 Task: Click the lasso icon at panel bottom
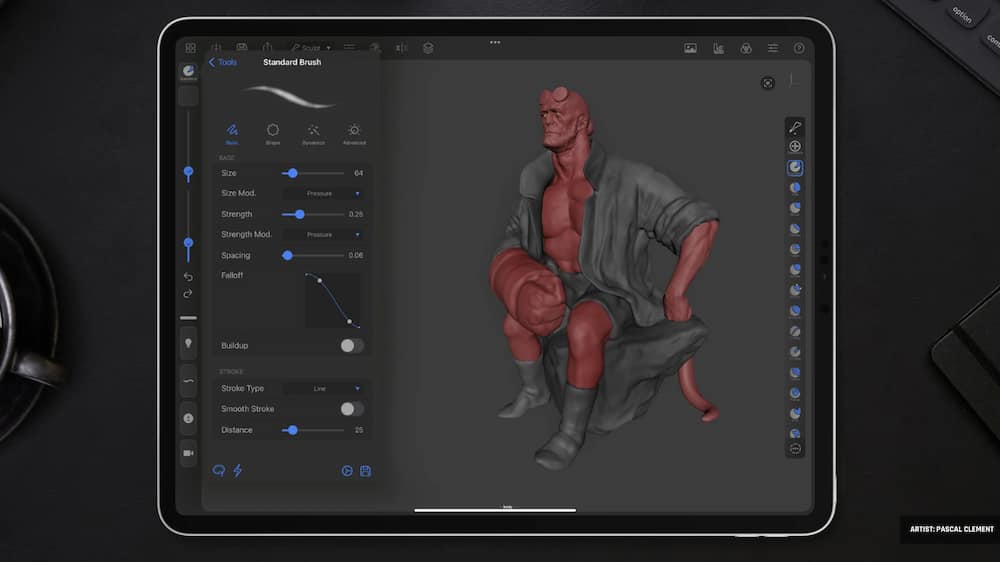[219, 471]
